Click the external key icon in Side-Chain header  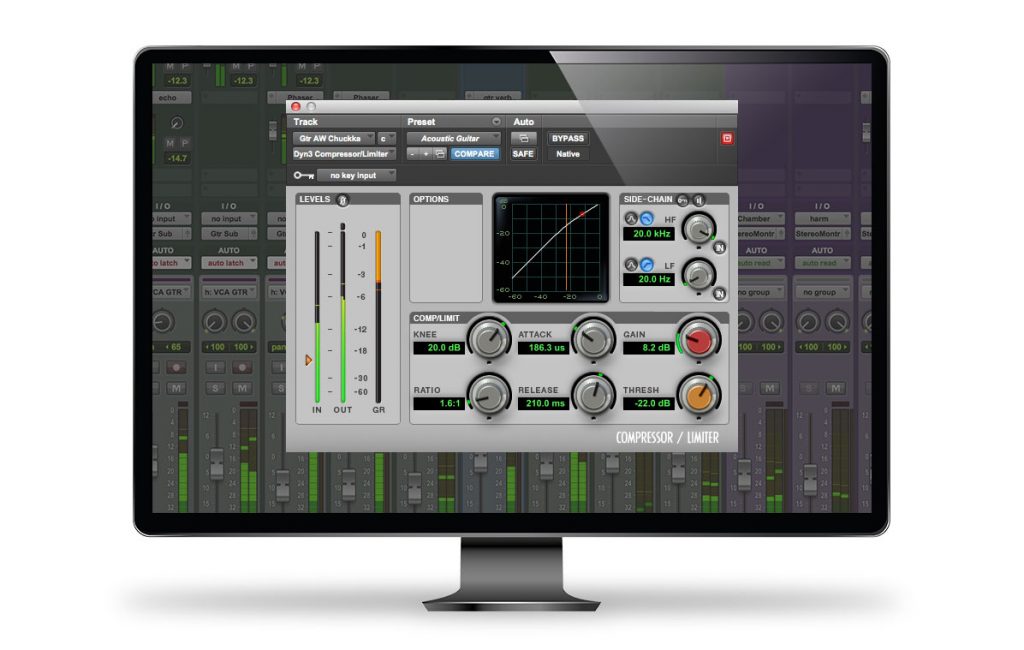pyautogui.click(x=682, y=200)
